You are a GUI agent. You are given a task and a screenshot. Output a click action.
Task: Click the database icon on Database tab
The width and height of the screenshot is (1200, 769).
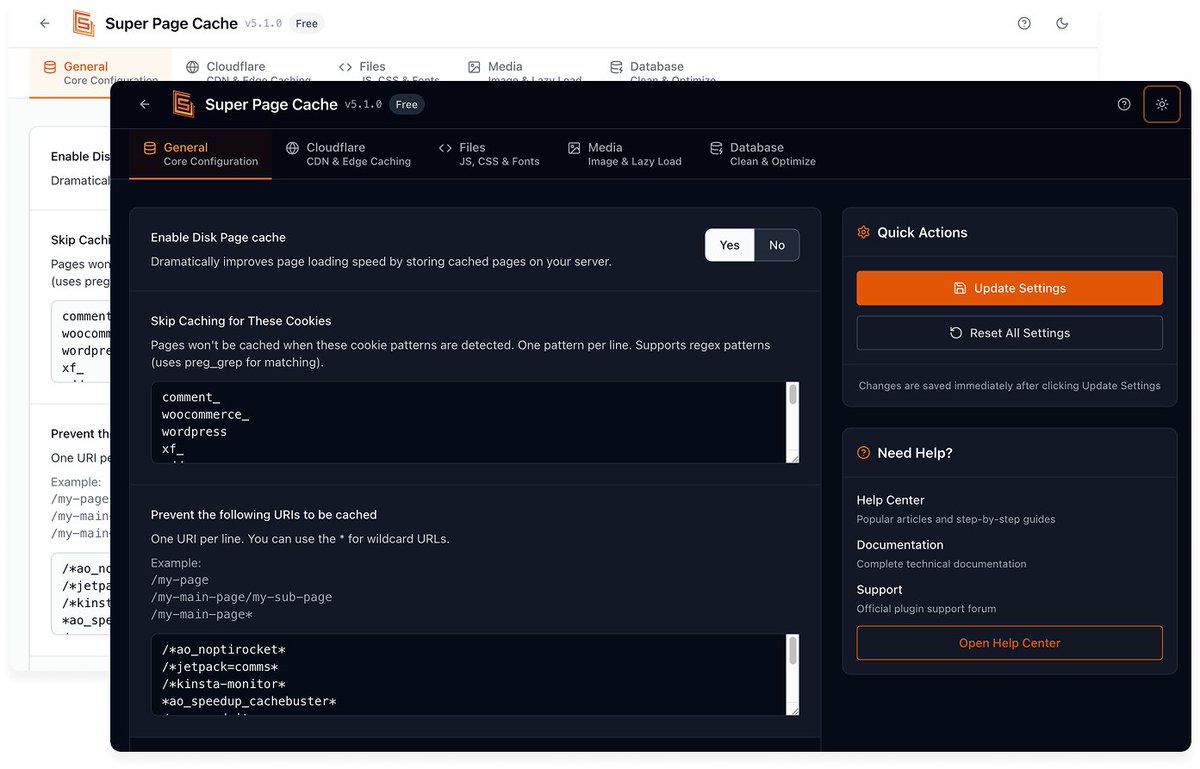[x=716, y=147]
